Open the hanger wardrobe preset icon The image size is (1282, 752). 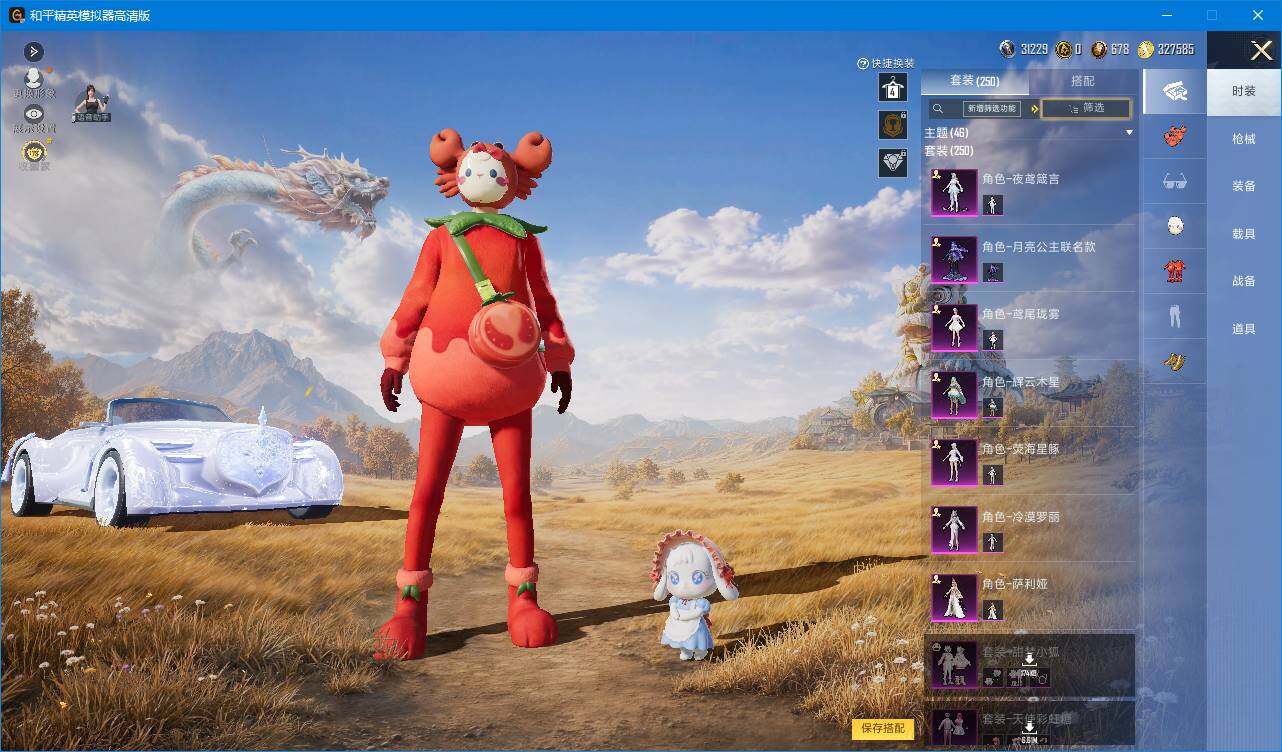click(893, 88)
